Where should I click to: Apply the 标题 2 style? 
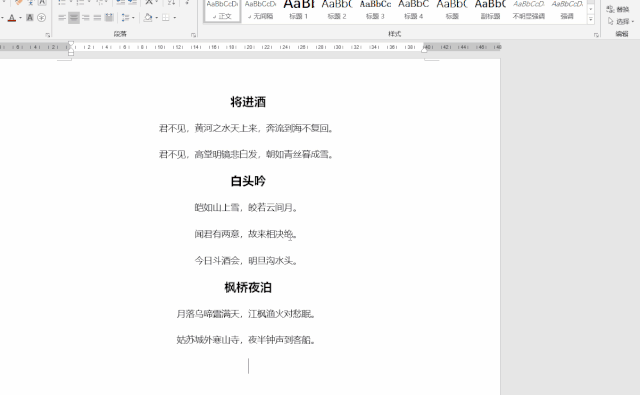pyautogui.click(x=337, y=10)
